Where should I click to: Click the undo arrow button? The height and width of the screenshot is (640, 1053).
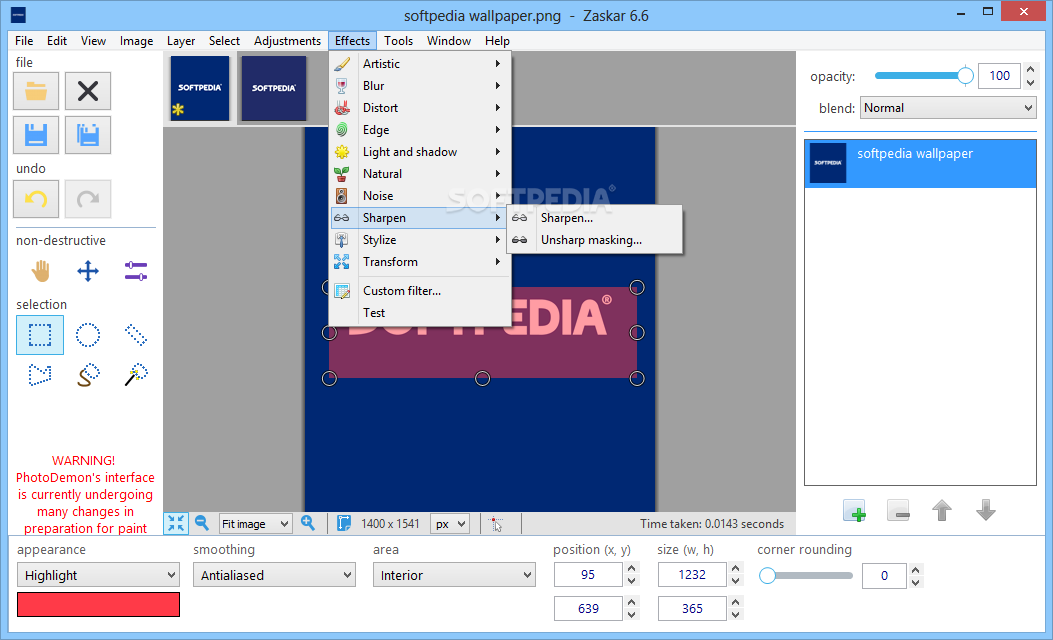(36, 199)
